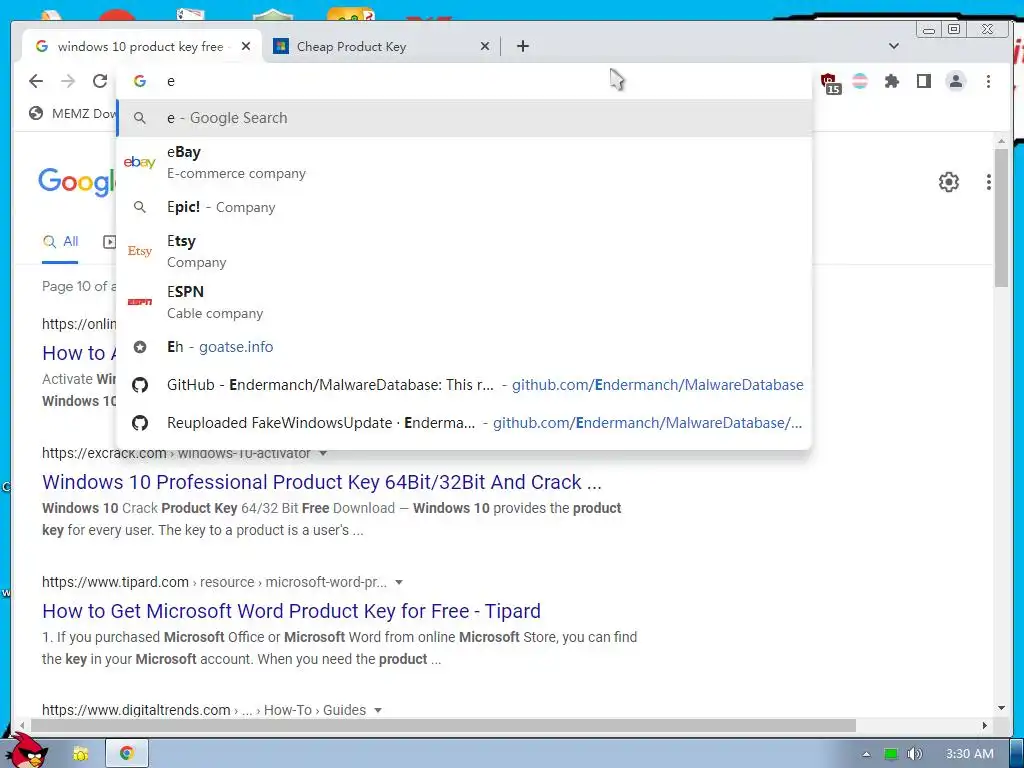
Task: Close the windows 10 product key free tab
Action: click(246, 46)
